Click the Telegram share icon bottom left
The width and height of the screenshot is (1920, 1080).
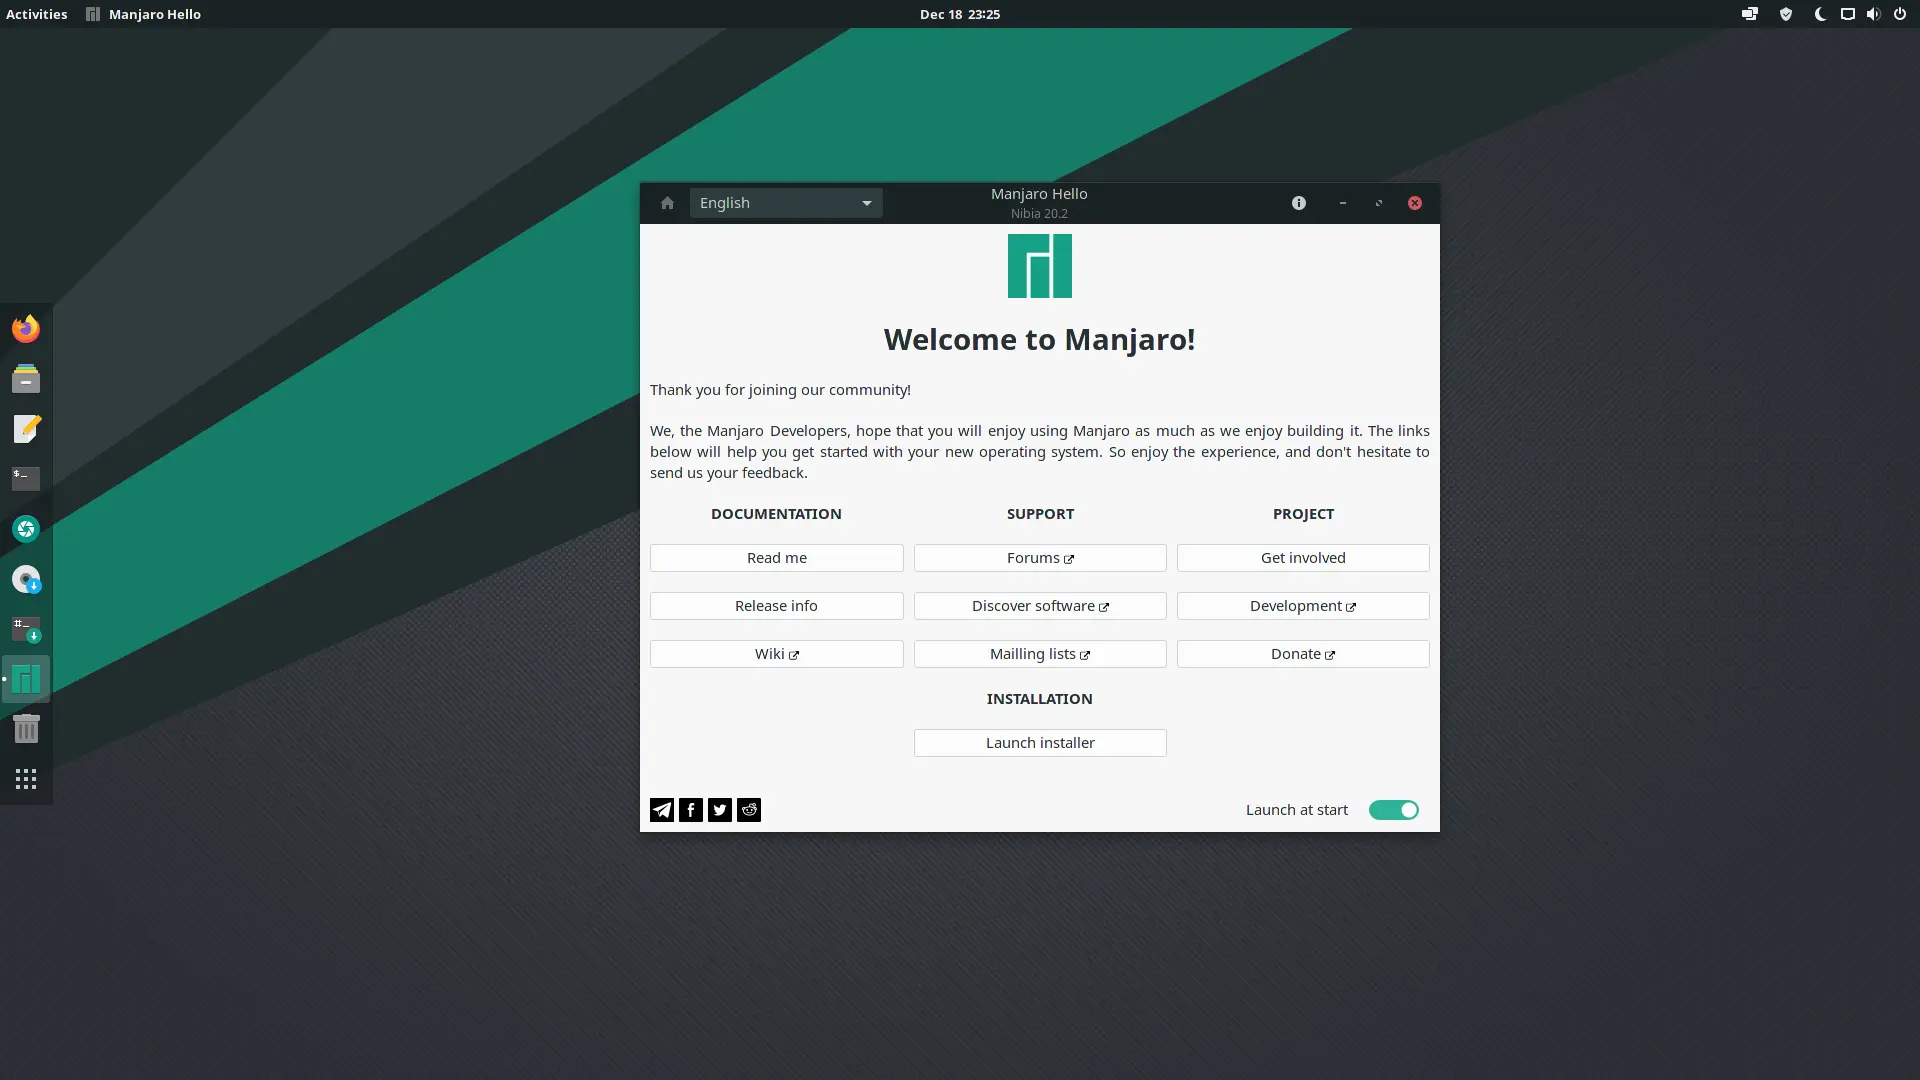pyautogui.click(x=662, y=808)
